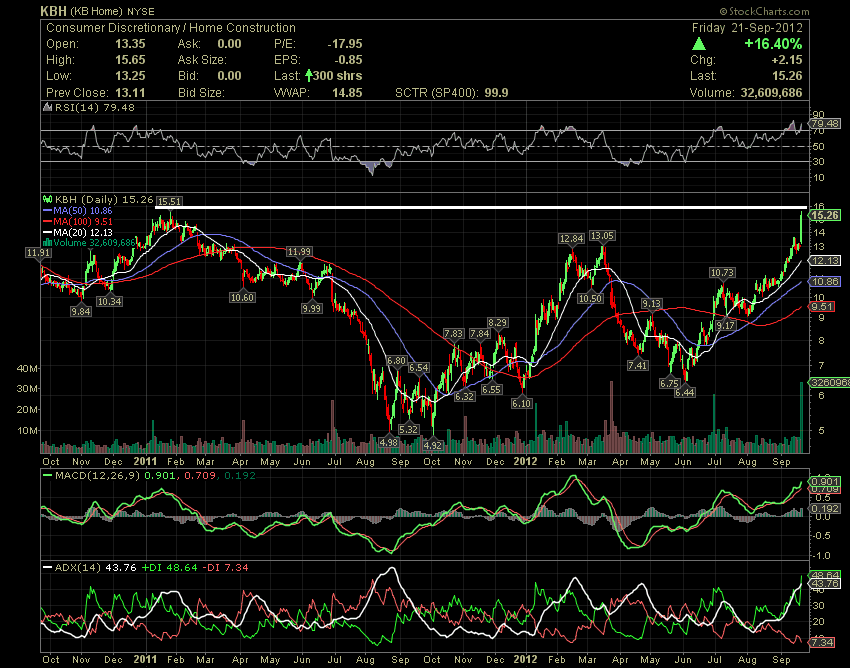The height and width of the screenshot is (668, 850).
Task: Select the Chg value +2.15
Action: point(787,60)
